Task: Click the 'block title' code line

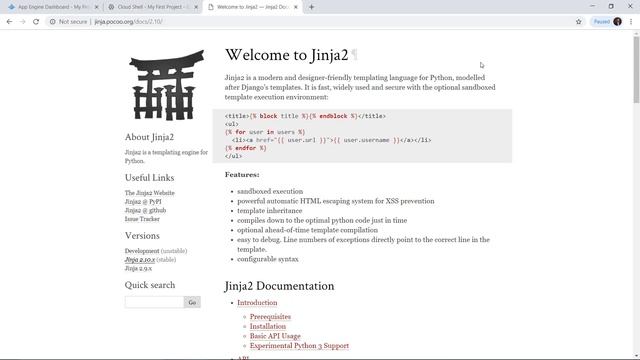Action: (x=305, y=116)
